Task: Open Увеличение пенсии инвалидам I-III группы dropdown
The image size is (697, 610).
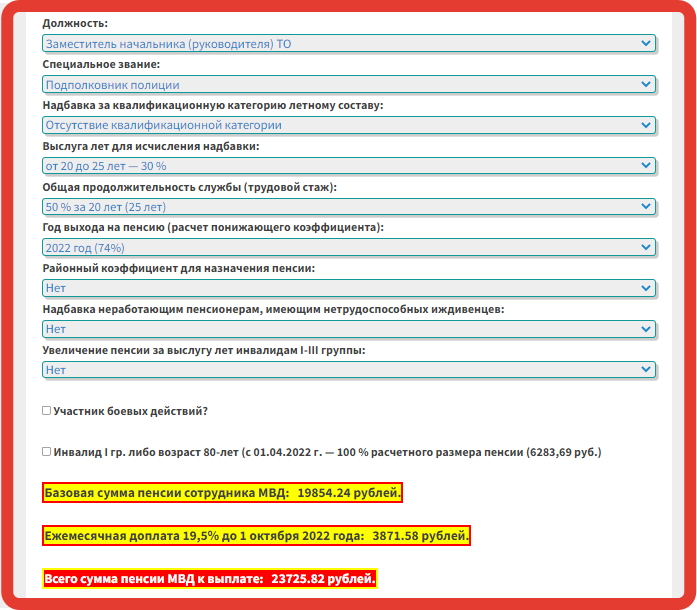Action: click(x=349, y=370)
